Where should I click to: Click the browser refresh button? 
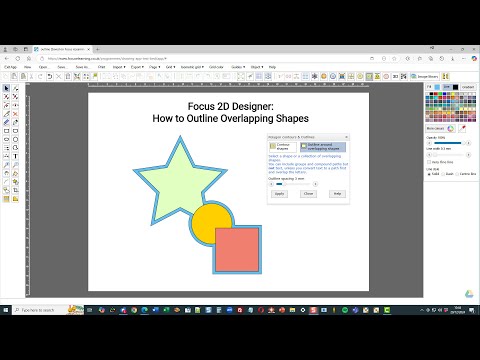coord(18,58)
